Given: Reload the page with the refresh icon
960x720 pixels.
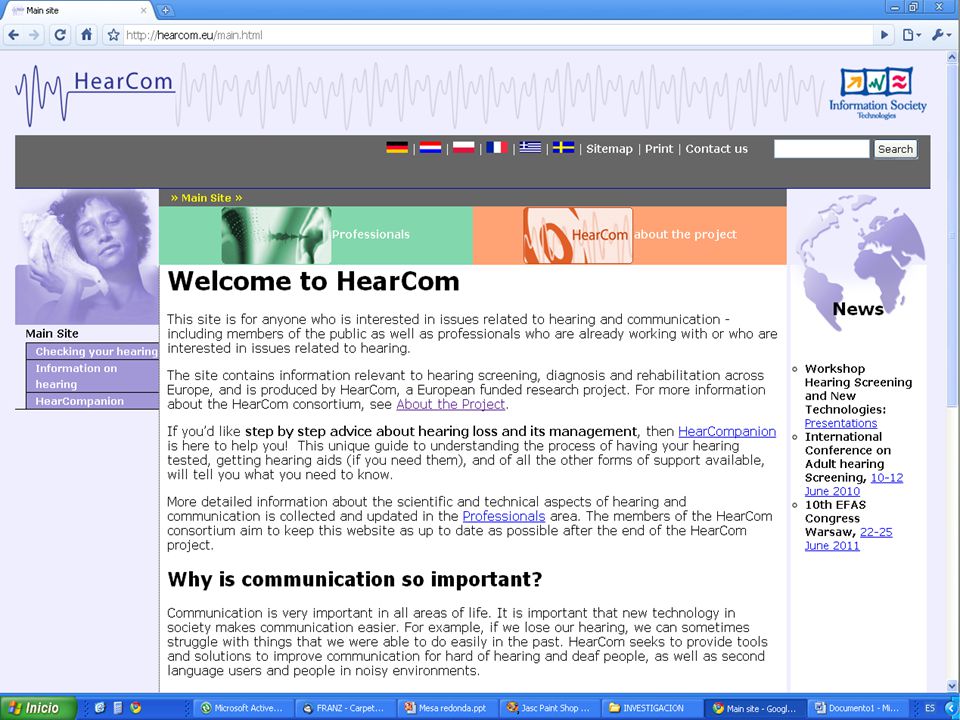Looking at the screenshot, I should tap(60, 35).
